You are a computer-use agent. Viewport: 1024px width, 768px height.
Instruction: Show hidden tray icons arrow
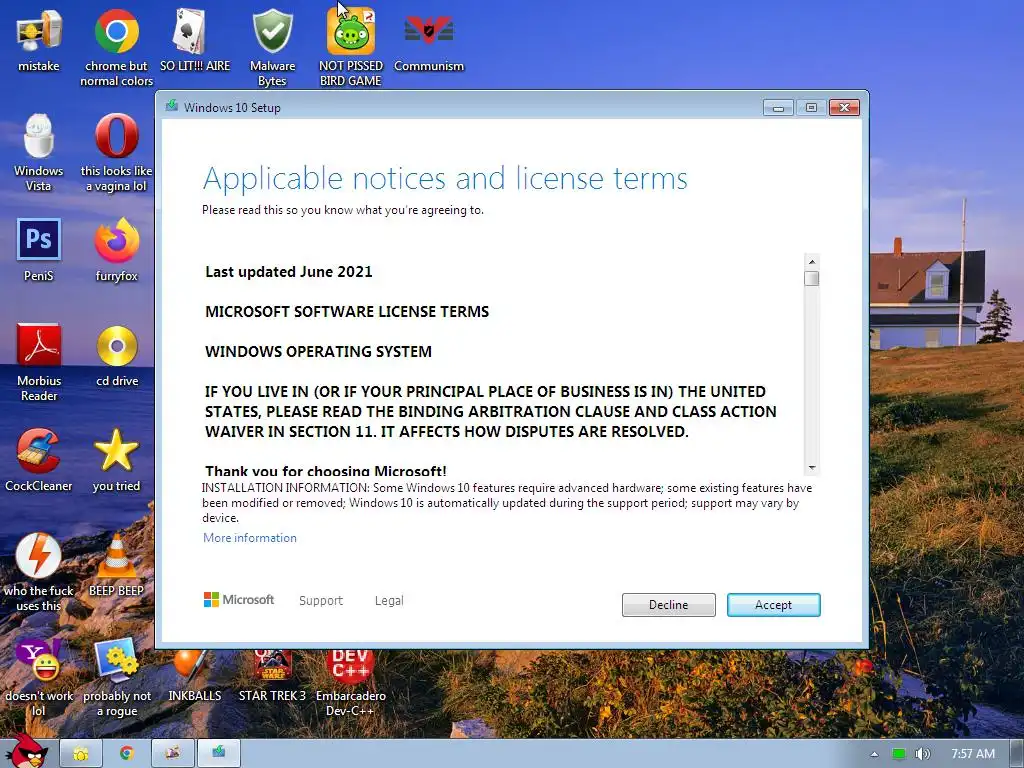click(x=874, y=754)
